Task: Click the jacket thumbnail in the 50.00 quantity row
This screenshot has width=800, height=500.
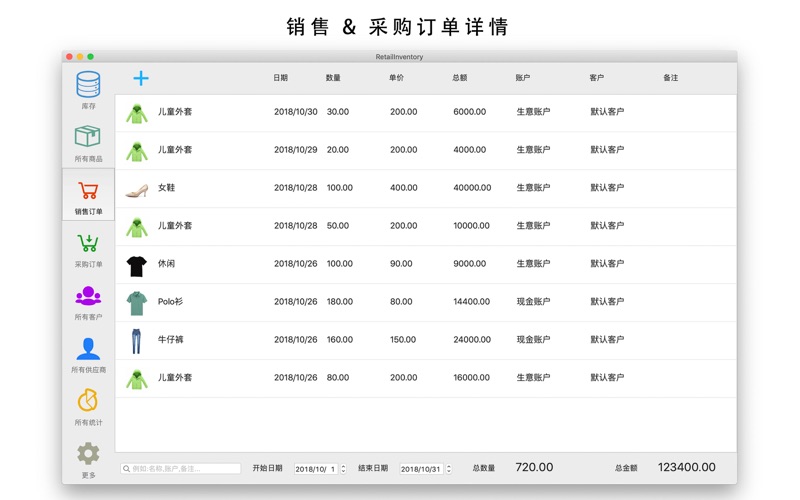Action: (x=137, y=228)
